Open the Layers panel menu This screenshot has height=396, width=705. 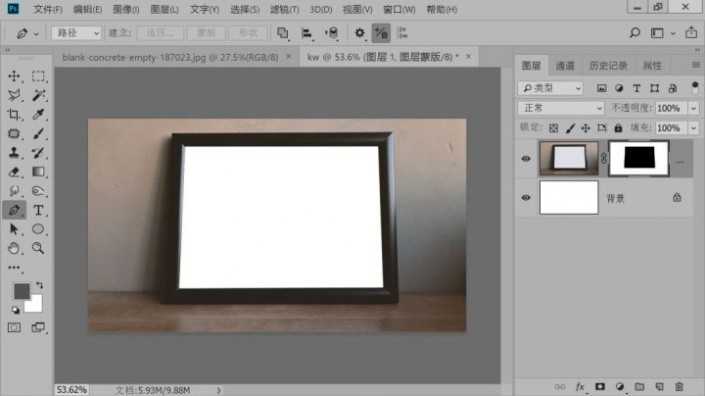click(x=696, y=65)
